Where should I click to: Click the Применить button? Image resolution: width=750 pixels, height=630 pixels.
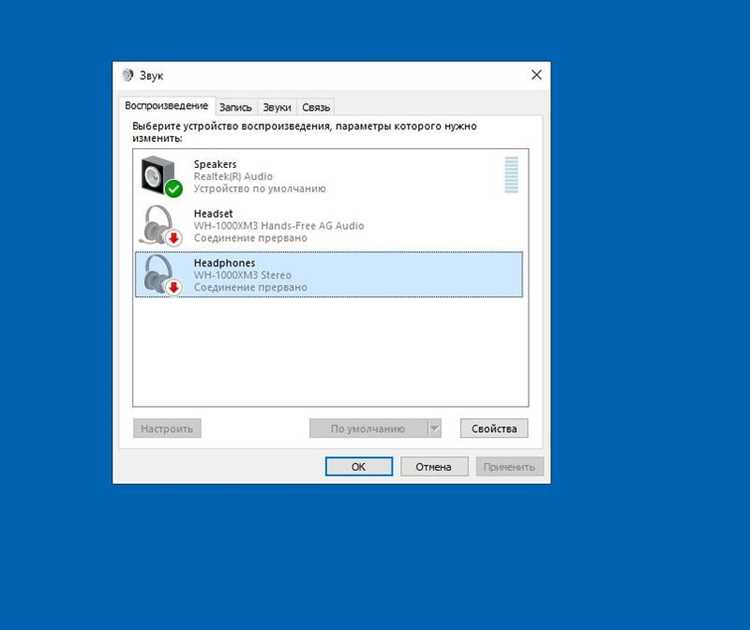point(509,466)
